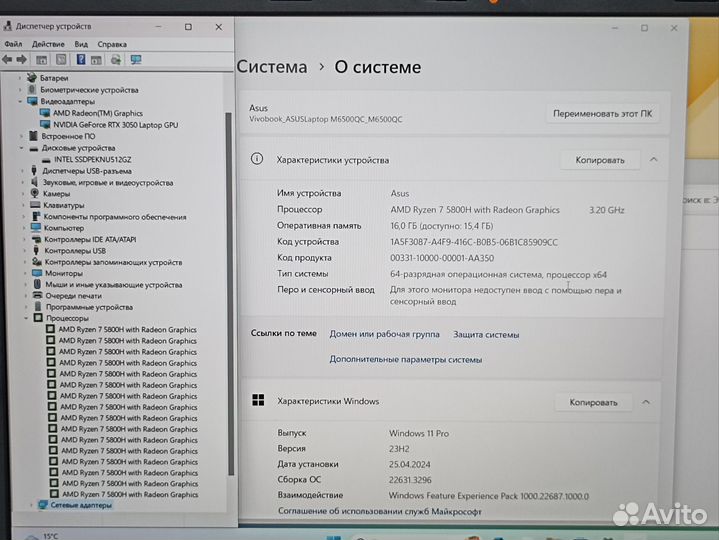Expand the Контроллеры IDE ATA/ATAPI node
The height and width of the screenshot is (540, 719).
[x=24, y=239]
